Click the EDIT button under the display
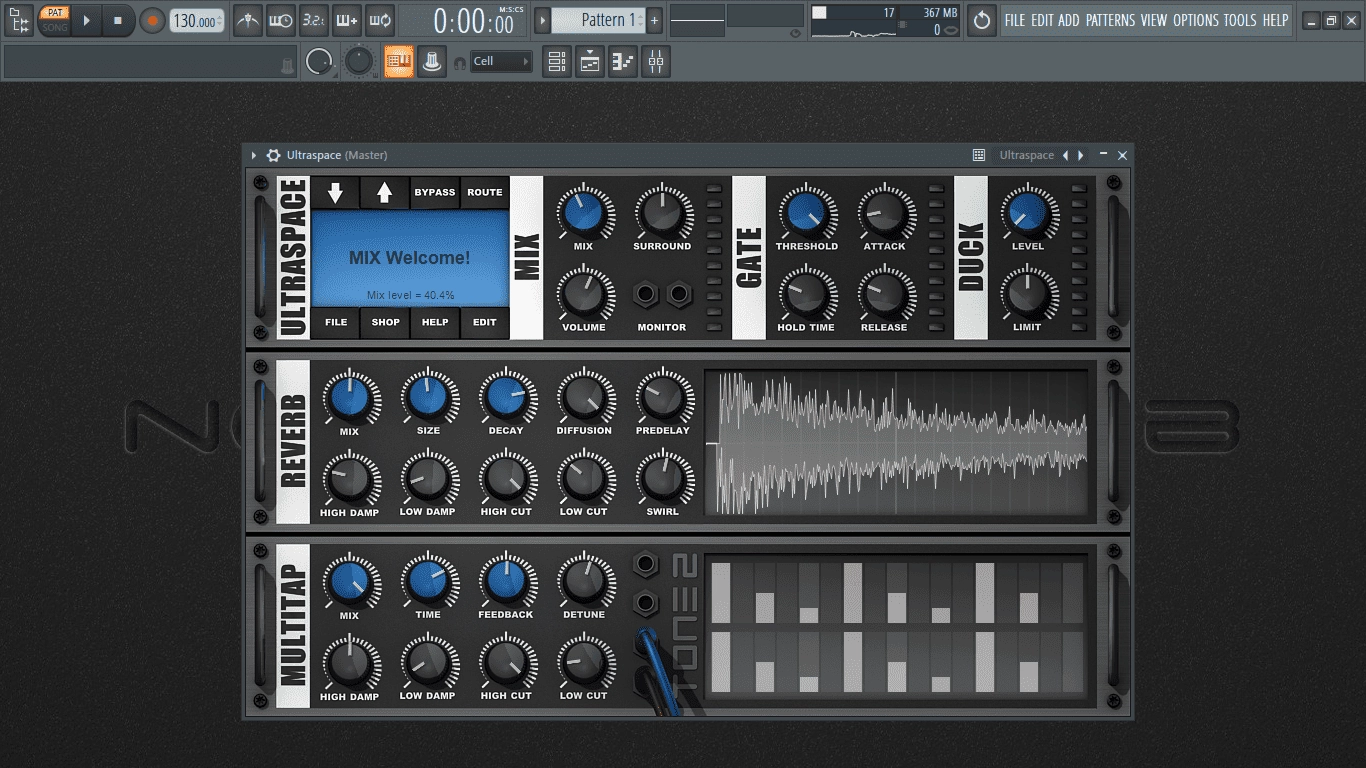This screenshot has width=1366, height=768. 485,323
